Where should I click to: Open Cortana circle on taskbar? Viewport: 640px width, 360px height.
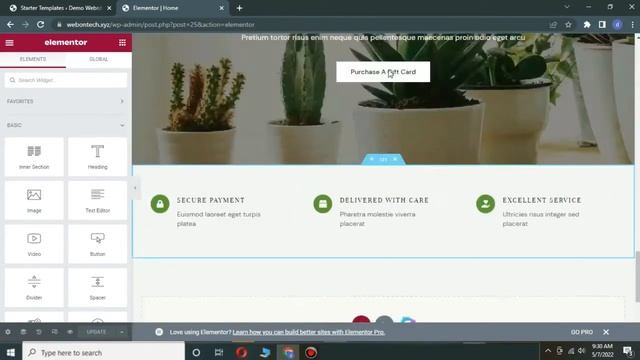tap(196, 352)
